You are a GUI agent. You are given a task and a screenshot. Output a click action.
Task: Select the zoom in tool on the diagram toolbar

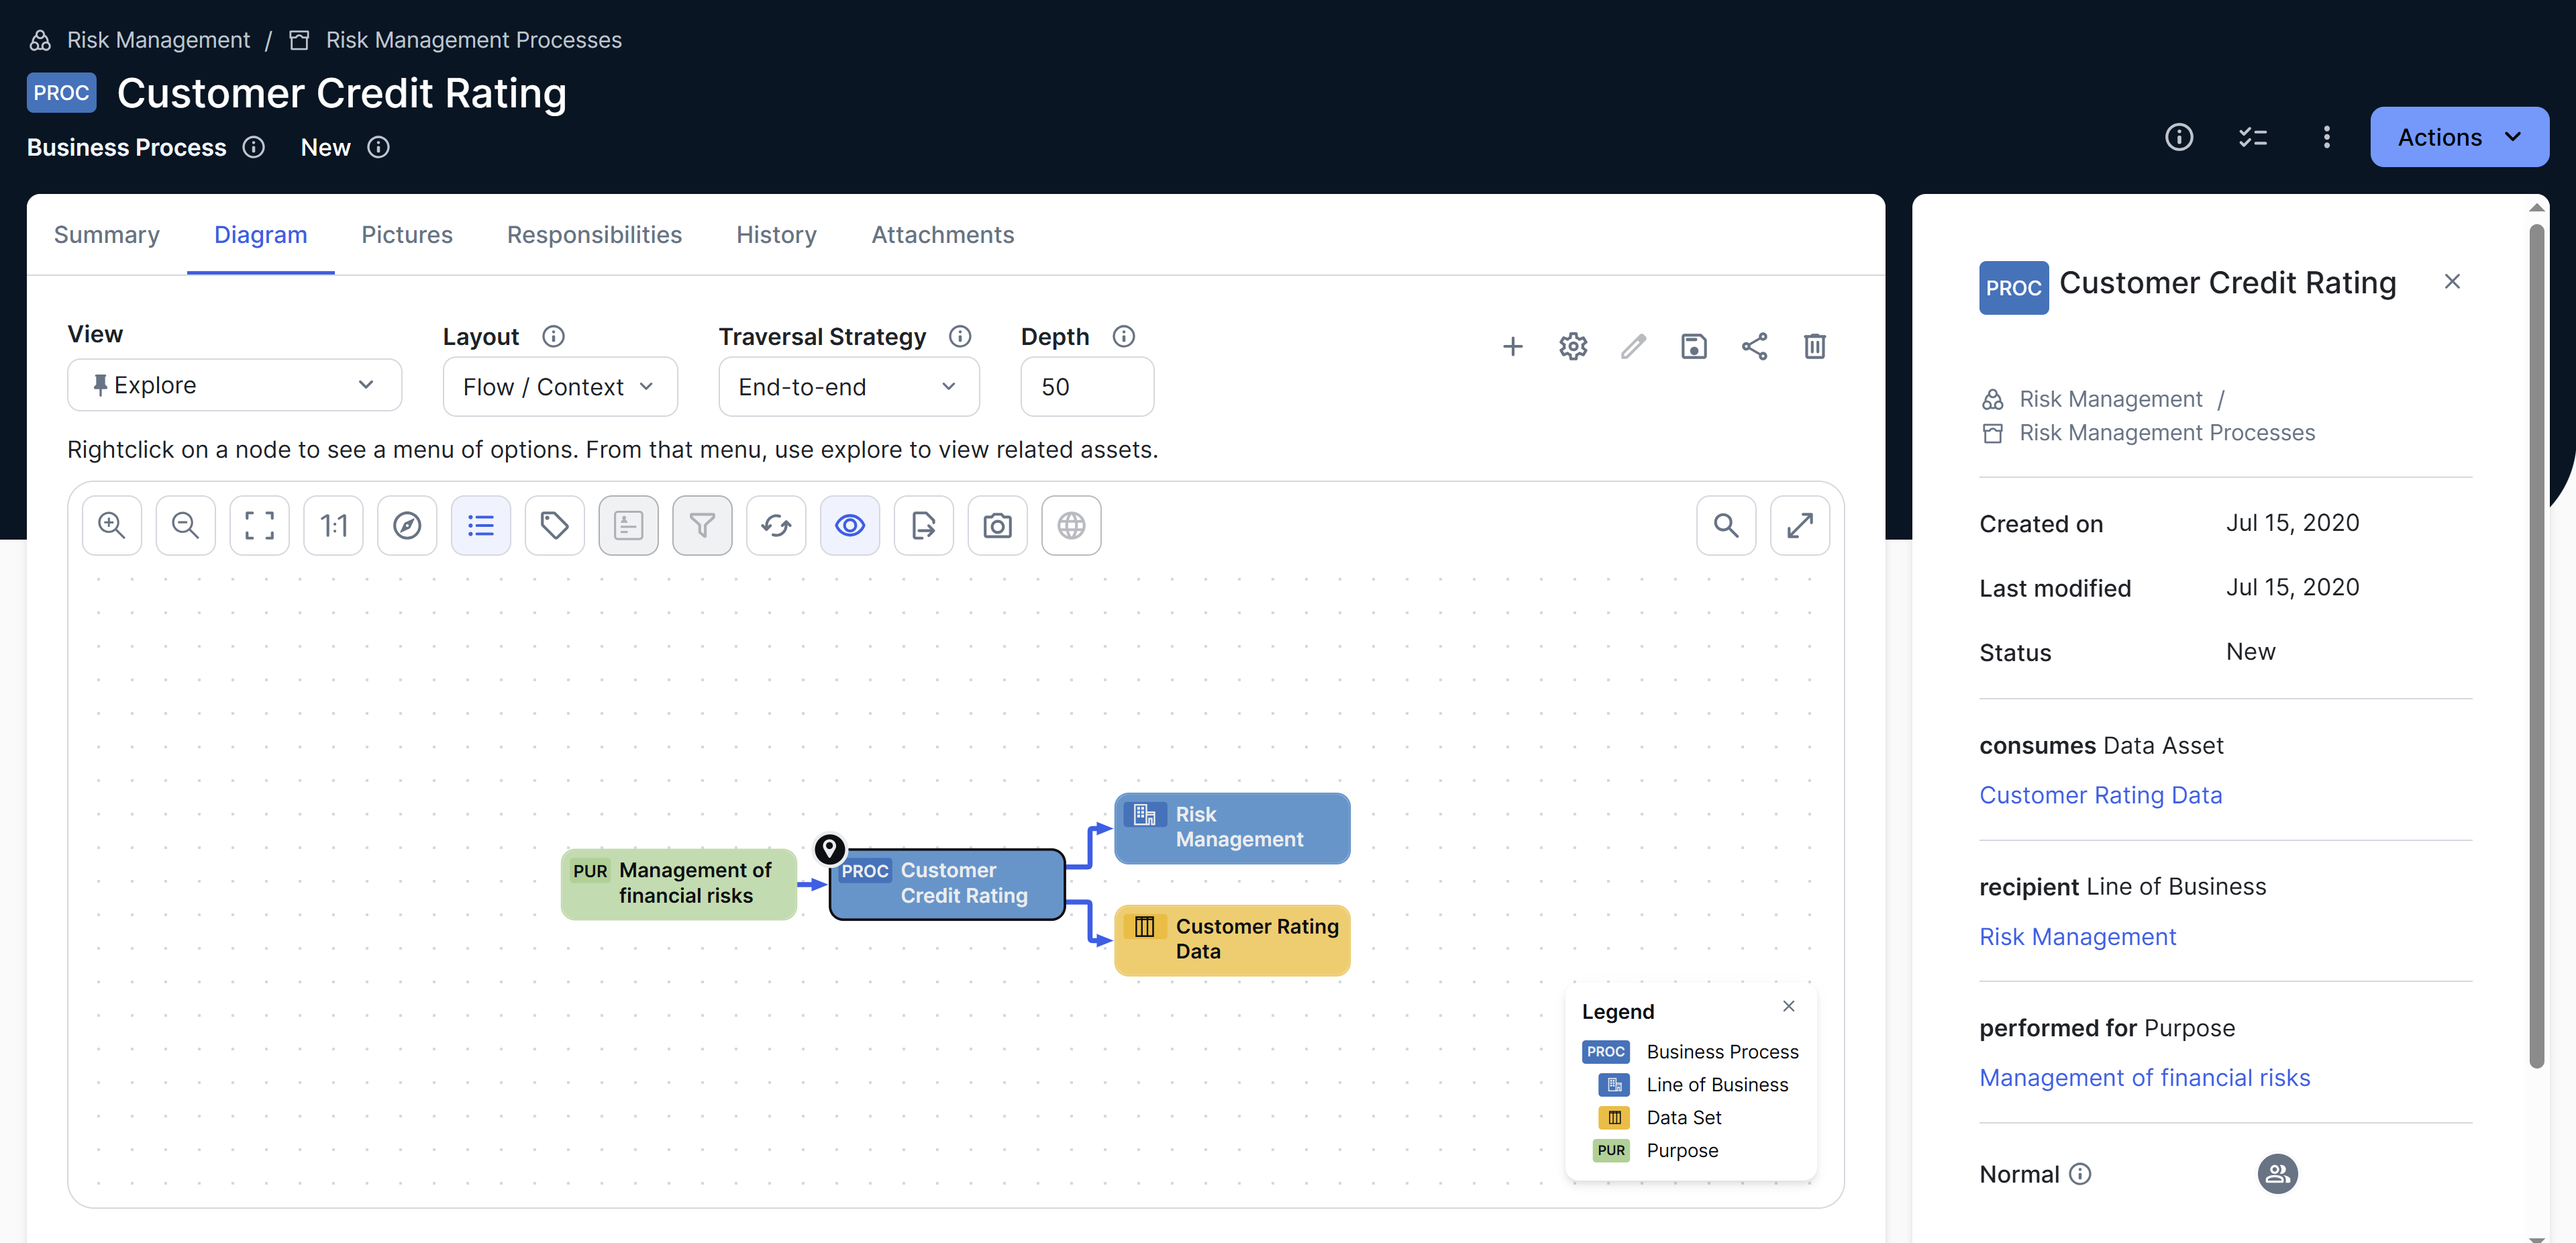pos(111,525)
